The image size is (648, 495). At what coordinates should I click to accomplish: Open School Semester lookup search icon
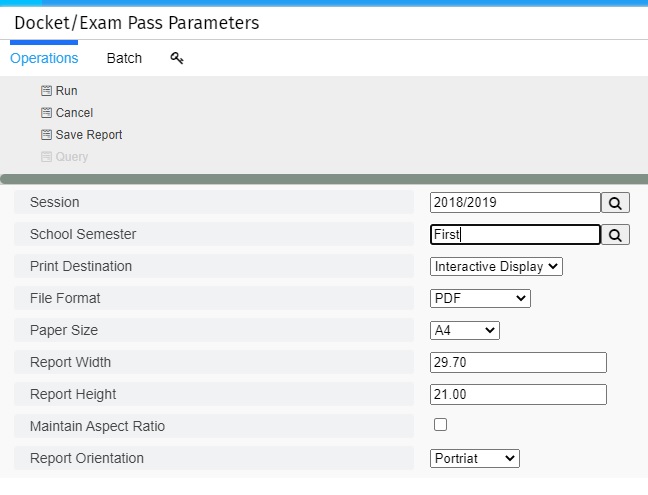coord(615,235)
